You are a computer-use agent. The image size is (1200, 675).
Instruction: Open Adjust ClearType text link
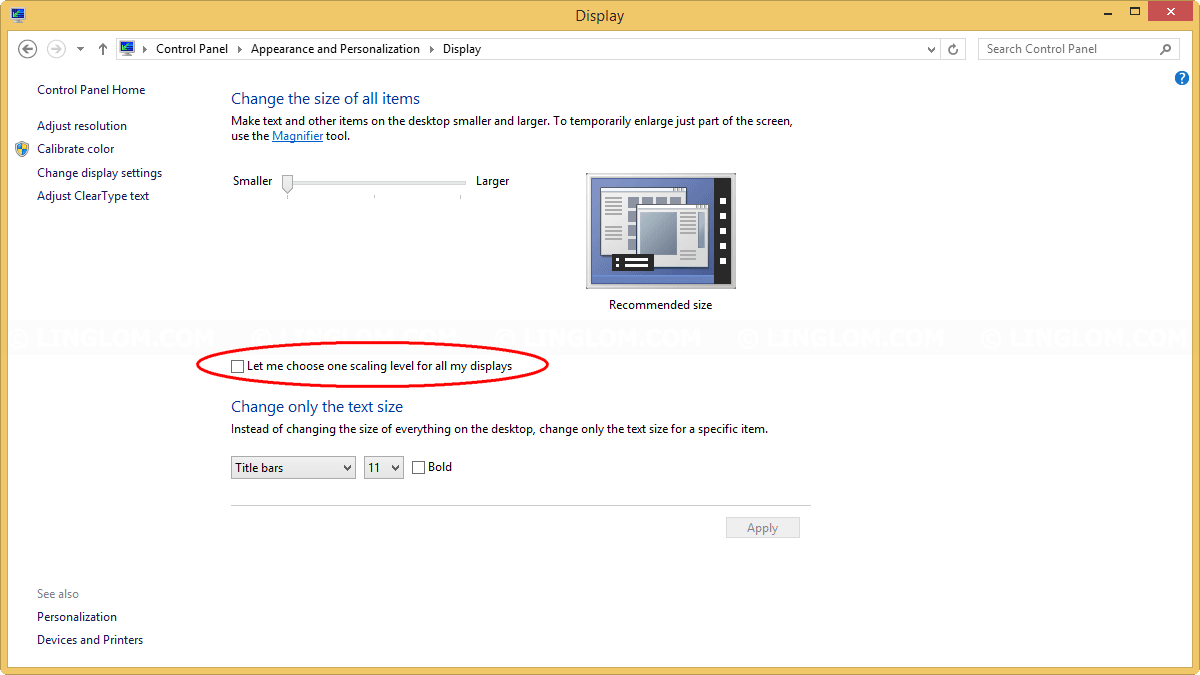click(93, 196)
